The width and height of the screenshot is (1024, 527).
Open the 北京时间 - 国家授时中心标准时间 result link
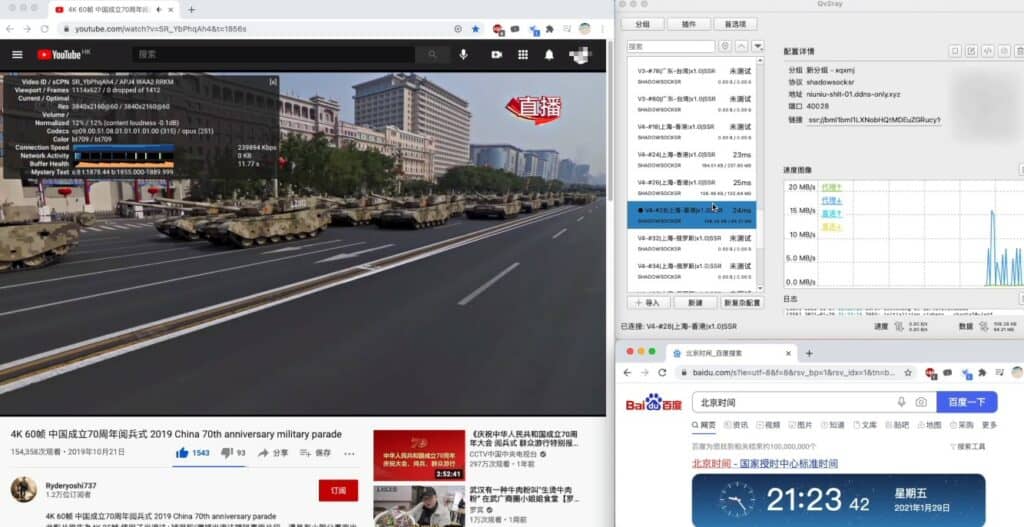(x=765, y=464)
